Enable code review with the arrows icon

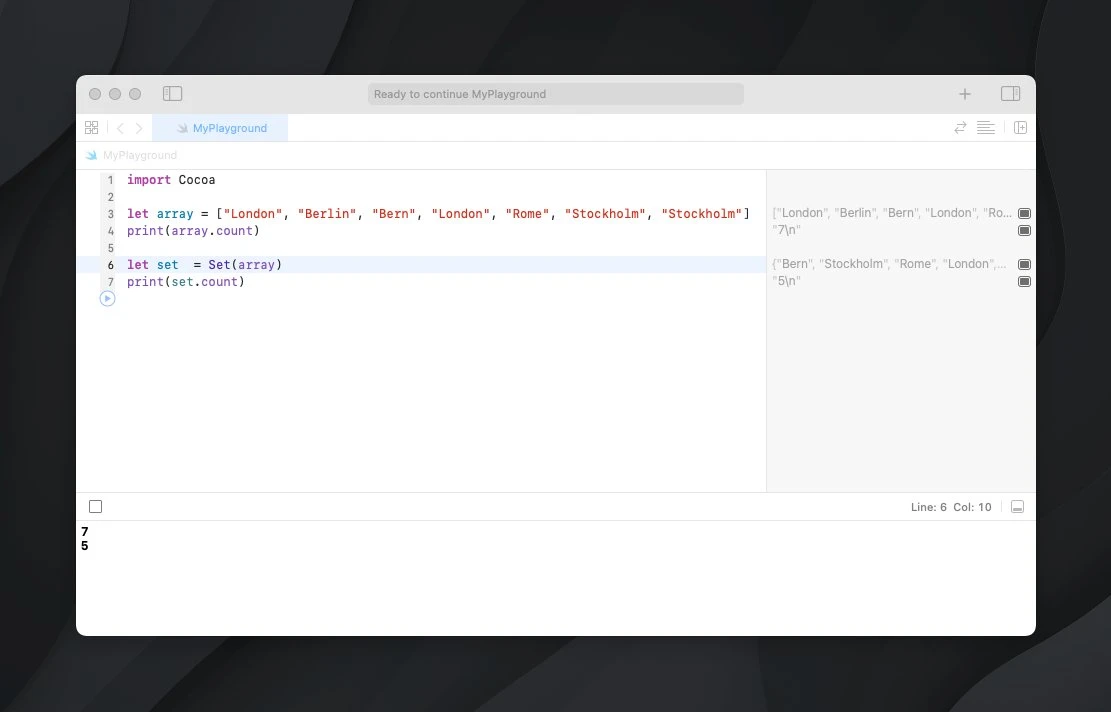960,128
